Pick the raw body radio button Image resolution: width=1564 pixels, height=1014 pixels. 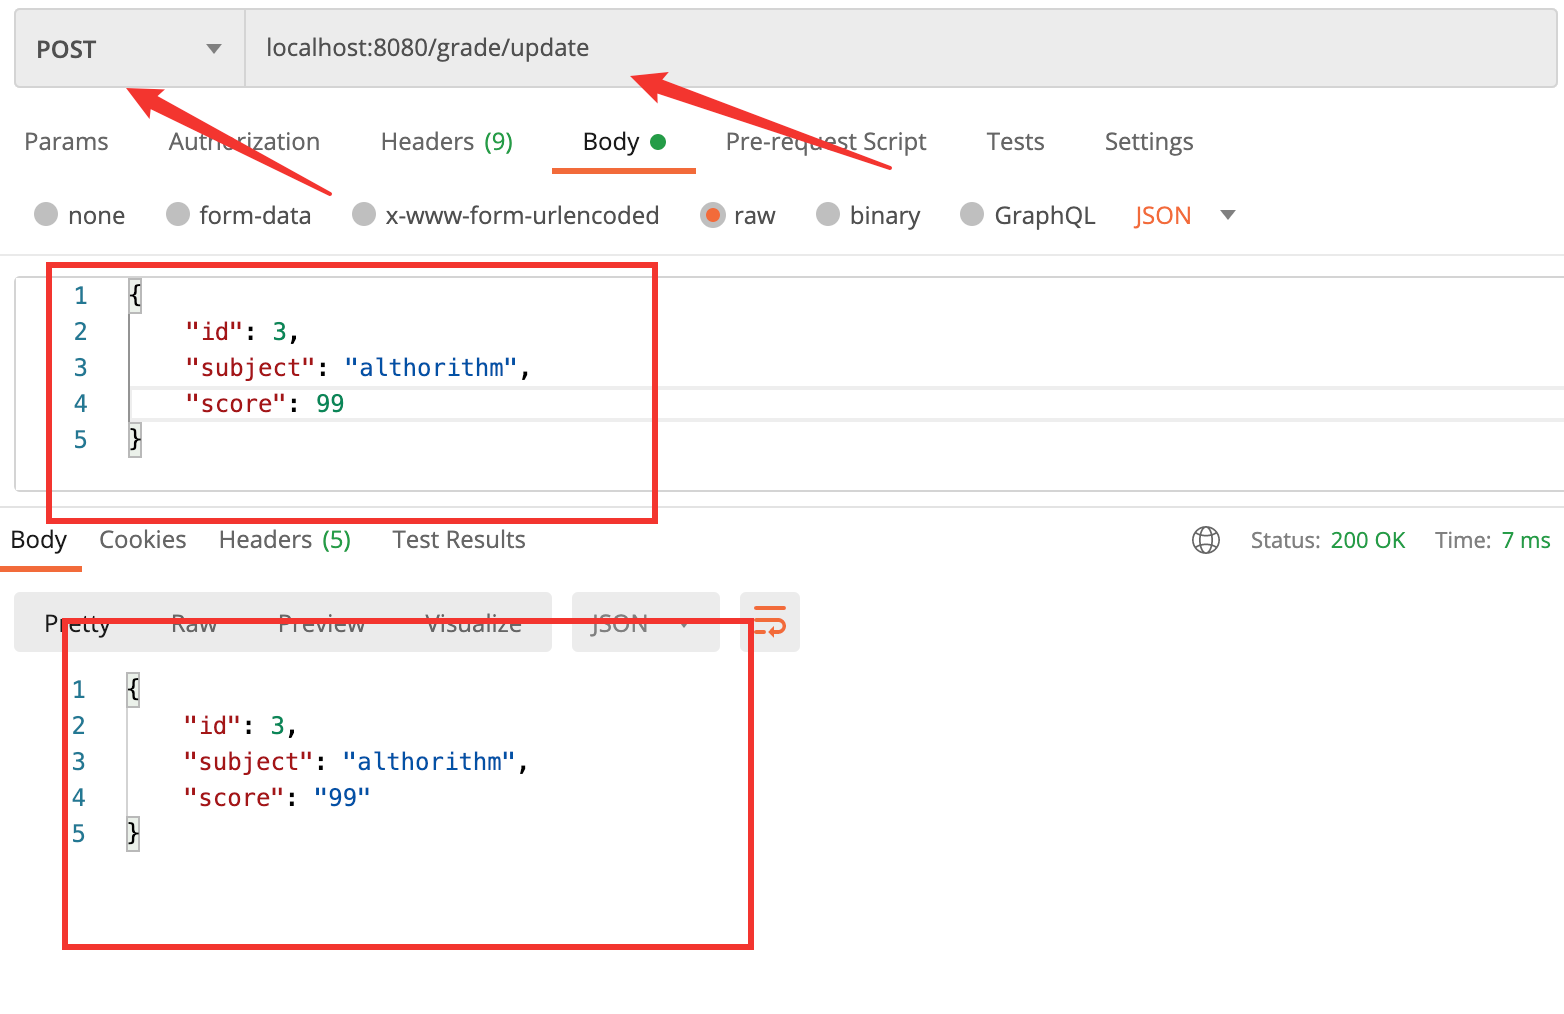pos(712,215)
